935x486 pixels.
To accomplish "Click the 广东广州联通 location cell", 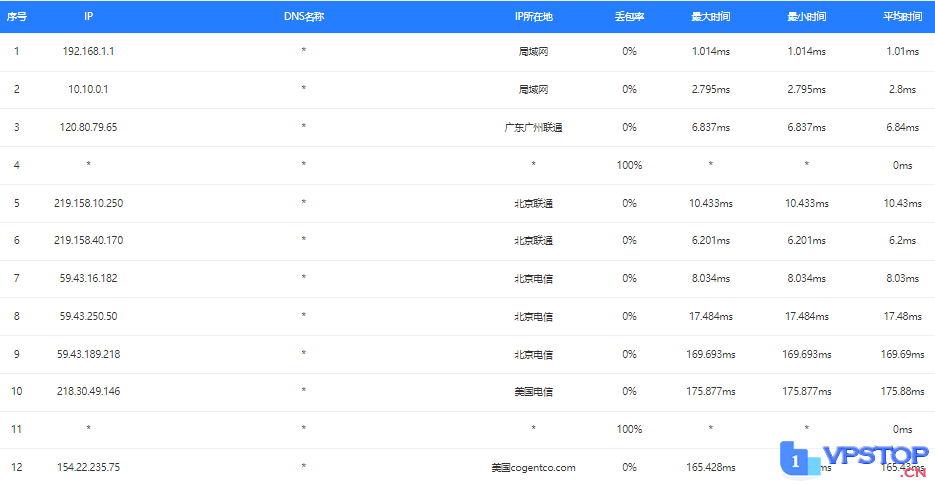I will [534, 127].
